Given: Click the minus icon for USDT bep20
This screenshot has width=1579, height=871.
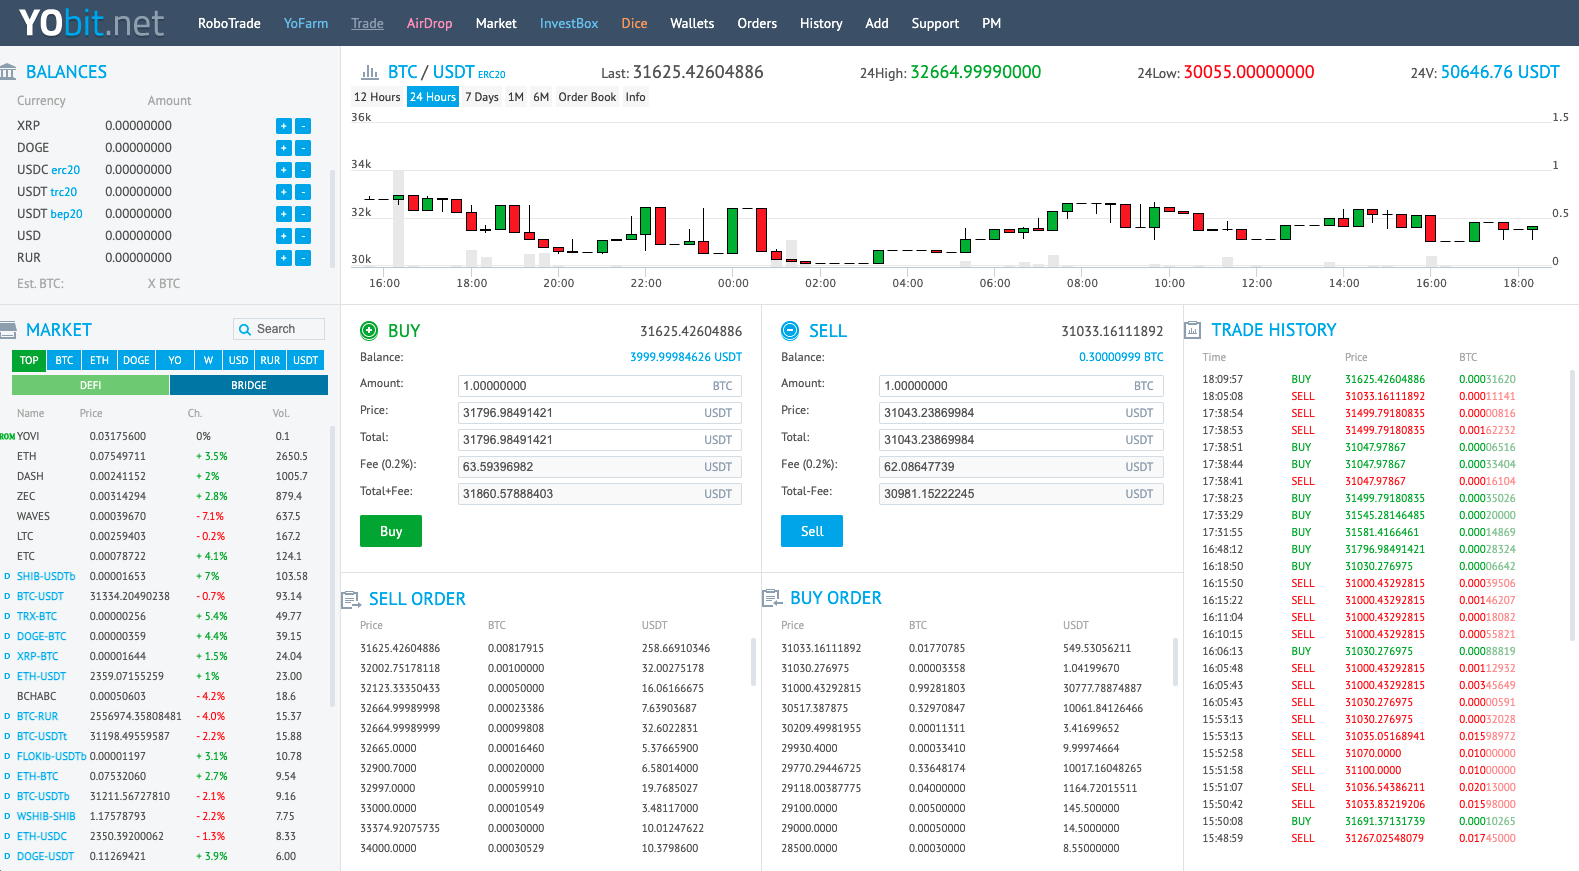Looking at the screenshot, I should tap(303, 214).
